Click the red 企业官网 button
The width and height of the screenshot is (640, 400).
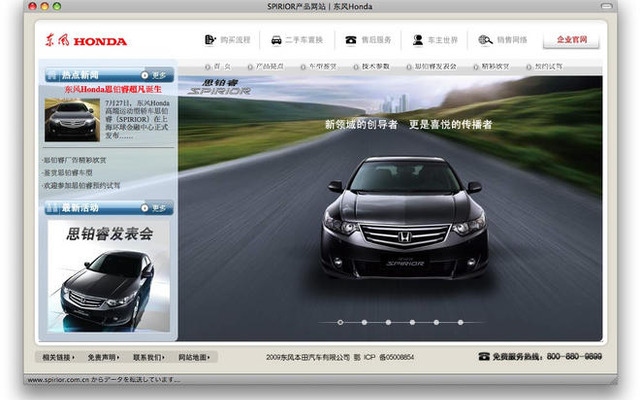tap(571, 40)
